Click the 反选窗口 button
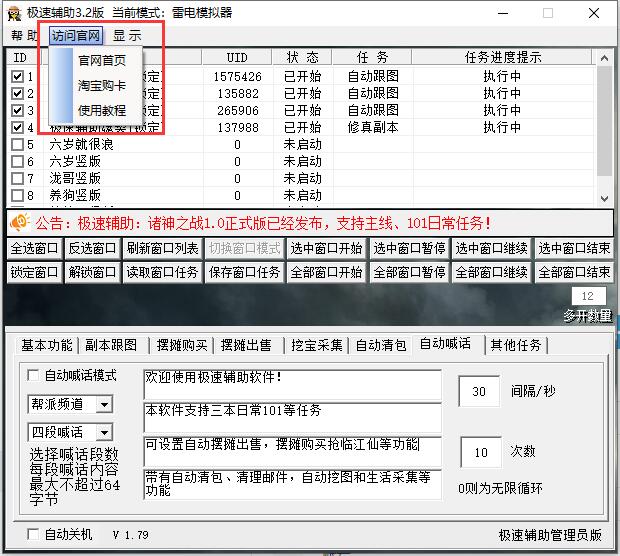 [x=92, y=248]
